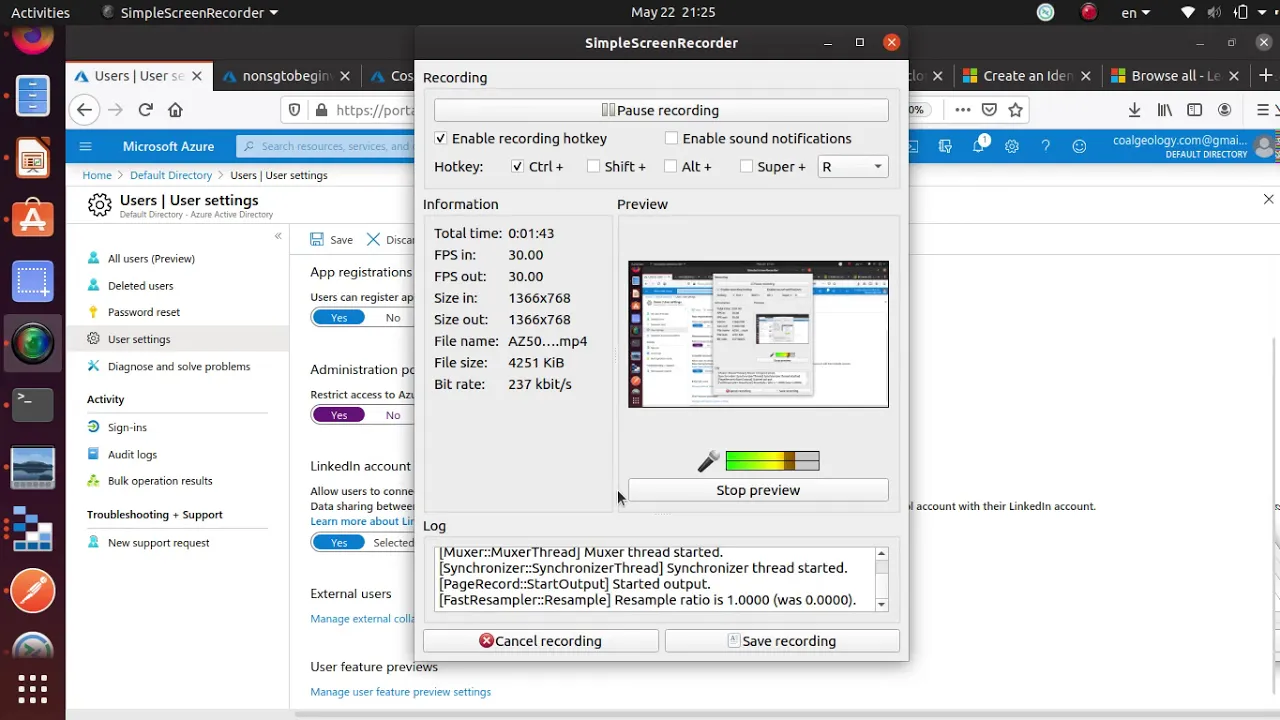Open Azure directory and subscription filter icon
1280x720 pixels.
(945, 146)
